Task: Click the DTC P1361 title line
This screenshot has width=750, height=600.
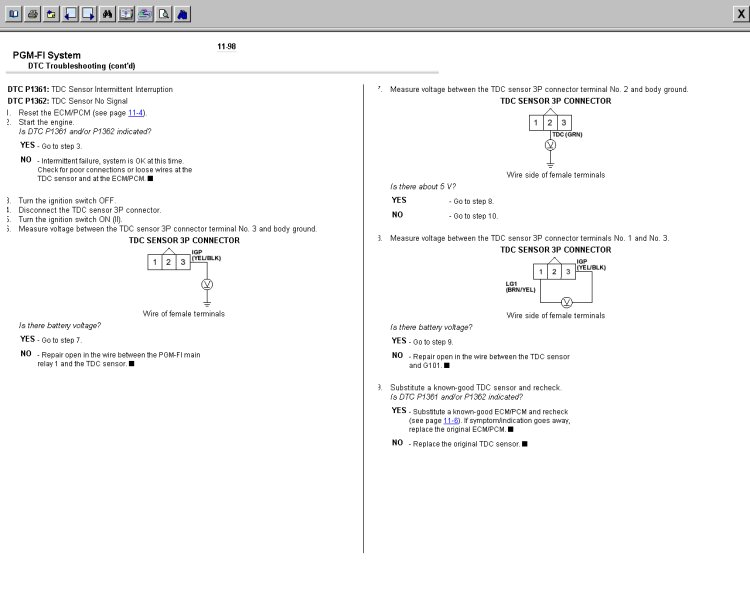Action: click(x=90, y=89)
